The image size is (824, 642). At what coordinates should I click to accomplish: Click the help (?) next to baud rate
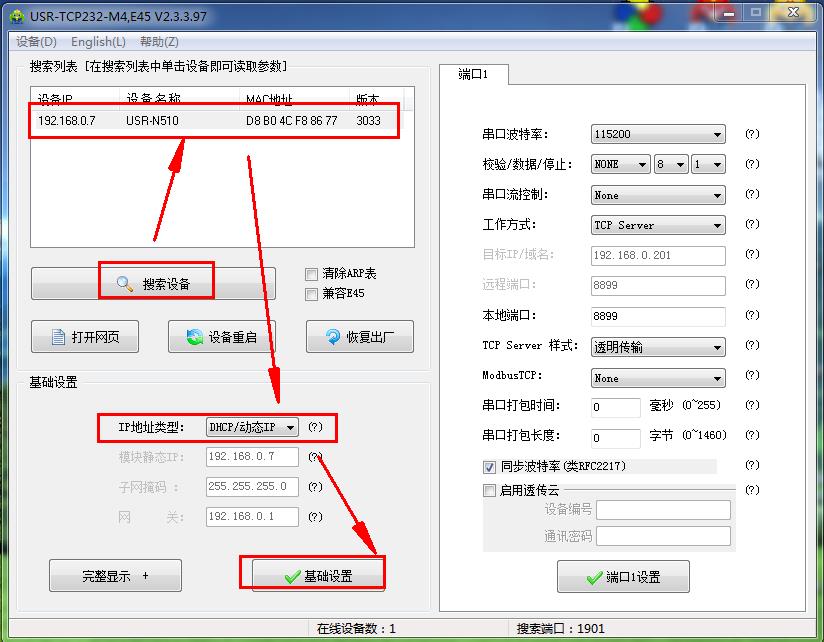tap(752, 134)
